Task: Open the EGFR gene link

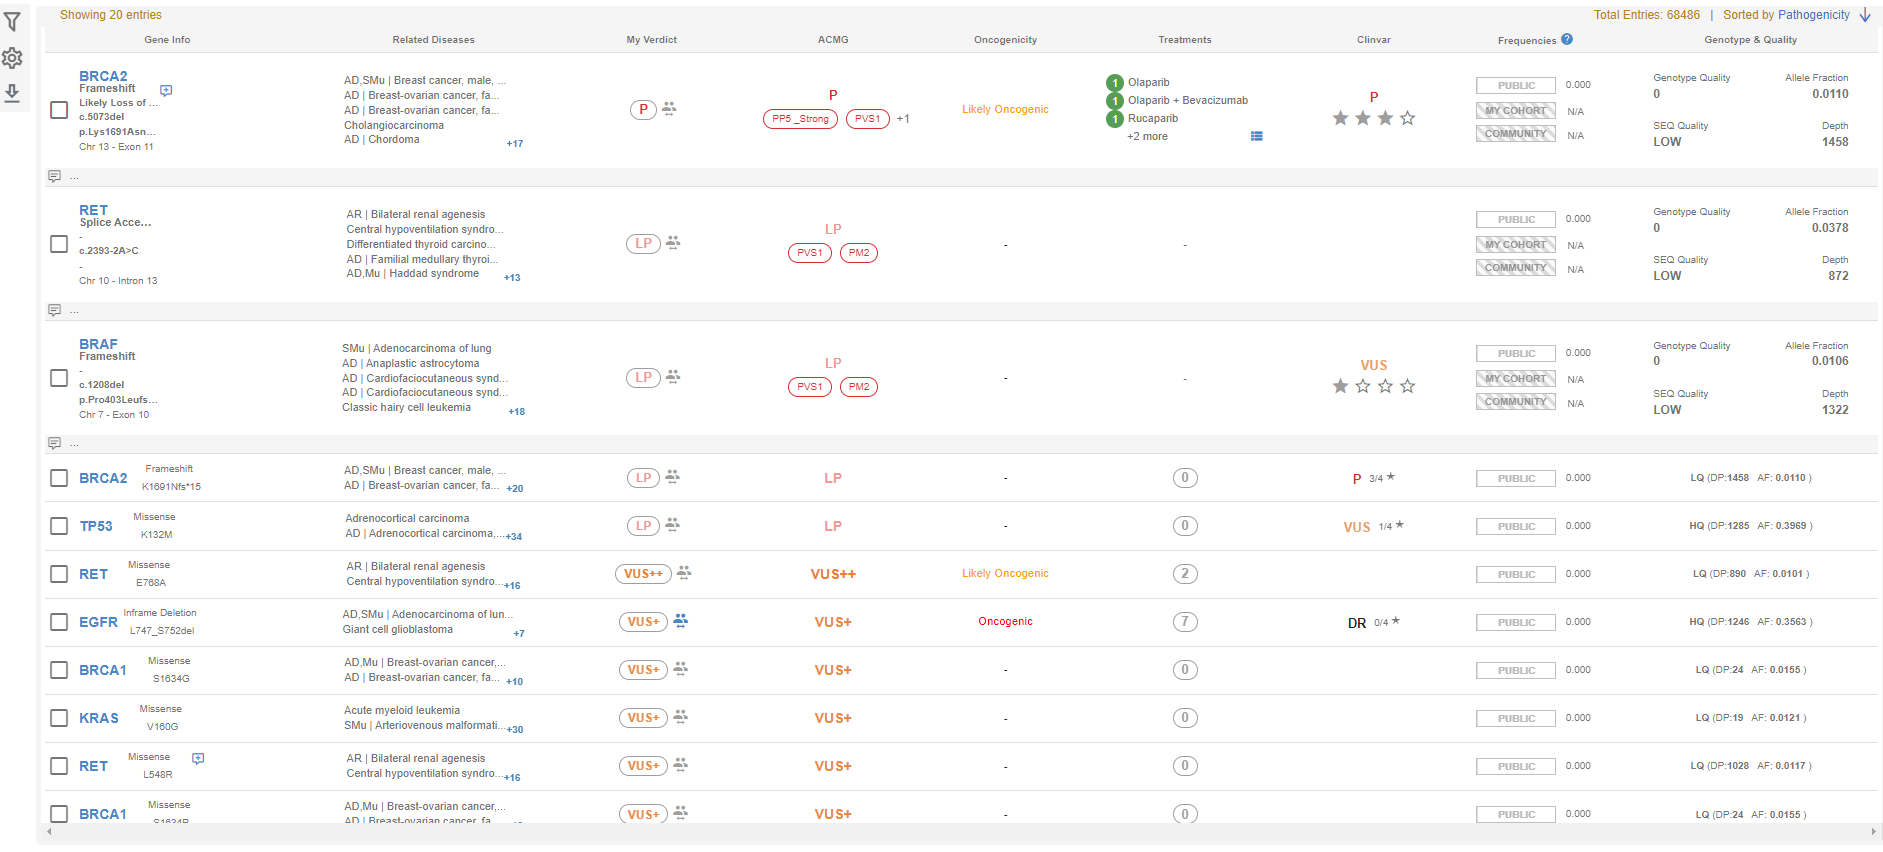Action: click(x=98, y=622)
